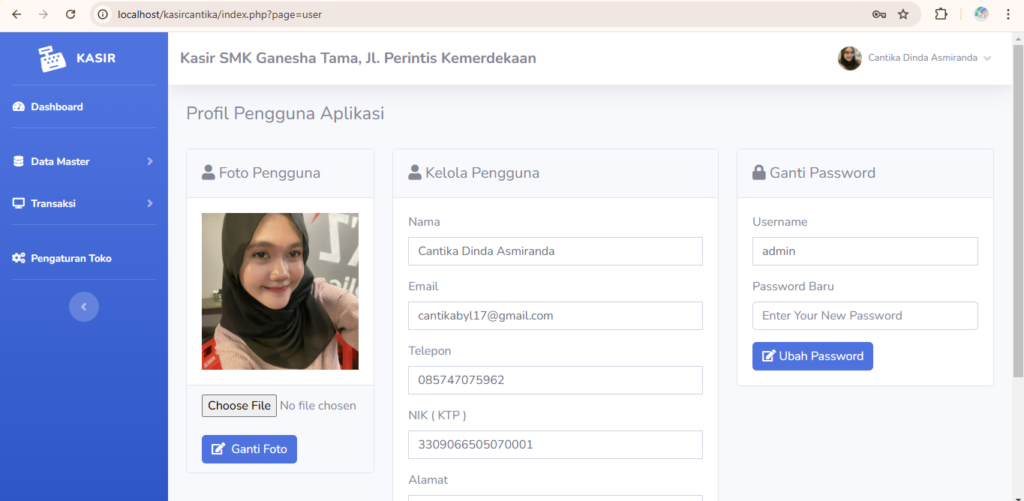
Task: Expand the Data Master menu
Action: pyautogui.click(x=84, y=161)
